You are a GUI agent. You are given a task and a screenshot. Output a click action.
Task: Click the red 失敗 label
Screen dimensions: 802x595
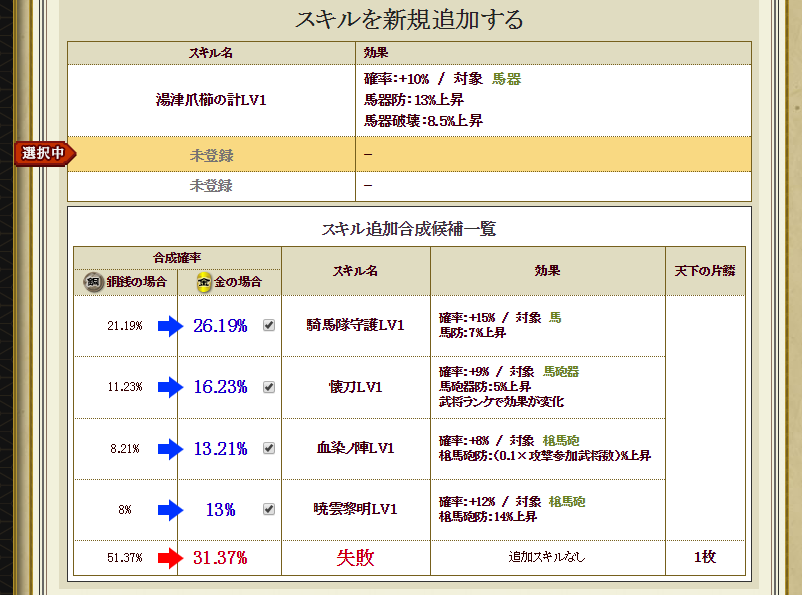pyautogui.click(x=355, y=558)
